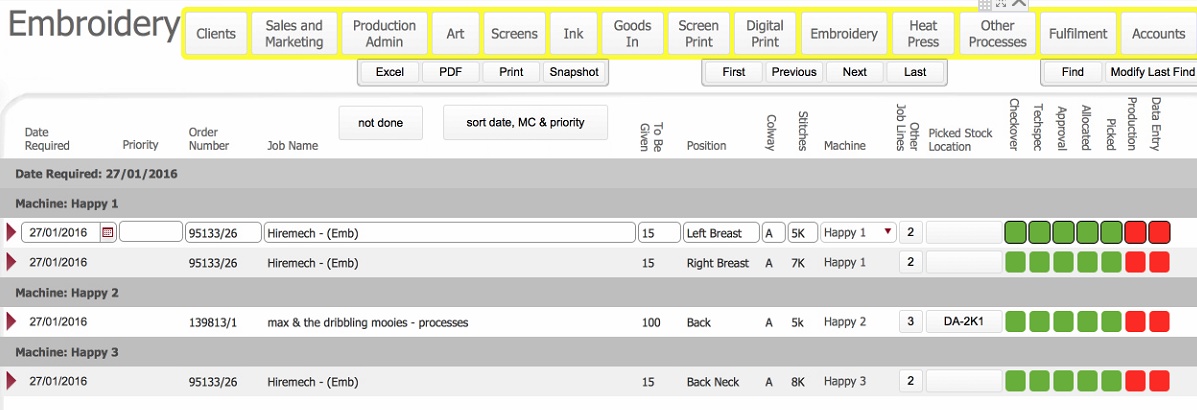This screenshot has height=410, width=1197.
Task: Click the red arrow on the Right Breast row
Action: pyautogui.click(x=12, y=262)
